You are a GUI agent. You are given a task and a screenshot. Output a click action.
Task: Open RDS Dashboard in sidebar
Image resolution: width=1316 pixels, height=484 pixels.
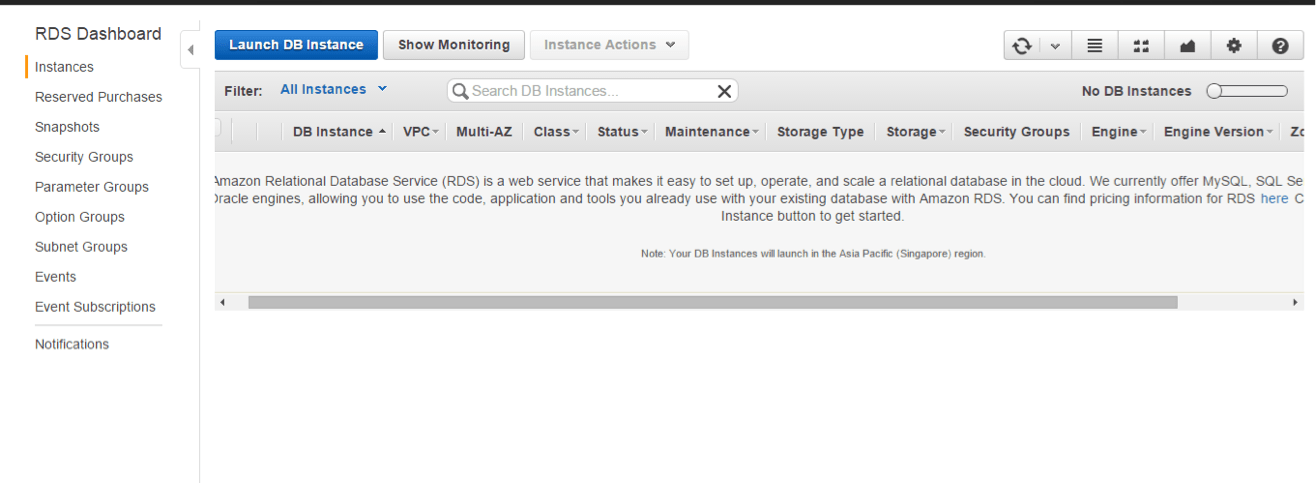point(98,34)
